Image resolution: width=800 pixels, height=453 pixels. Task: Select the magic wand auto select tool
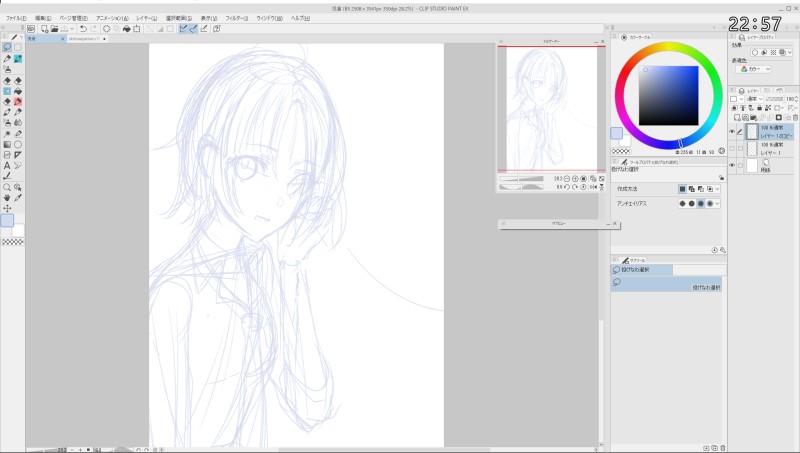[x=7, y=134]
